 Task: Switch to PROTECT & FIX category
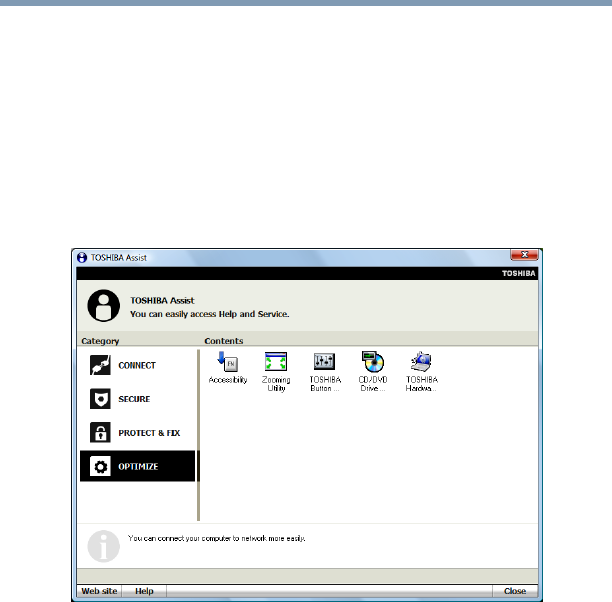(137, 433)
